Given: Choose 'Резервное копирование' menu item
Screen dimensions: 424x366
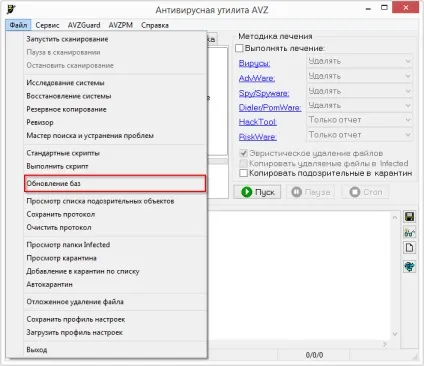Looking at the screenshot, I should 115,109.
